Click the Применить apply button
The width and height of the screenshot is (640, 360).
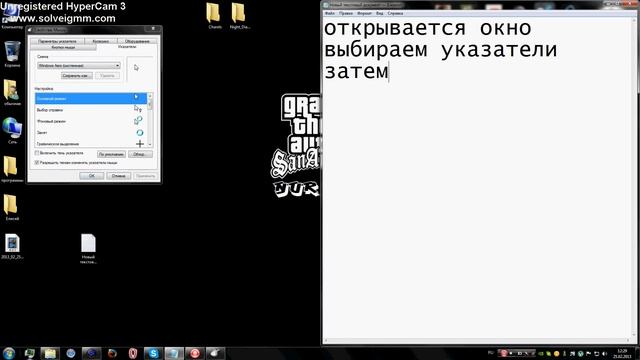[x=145, y=176]
